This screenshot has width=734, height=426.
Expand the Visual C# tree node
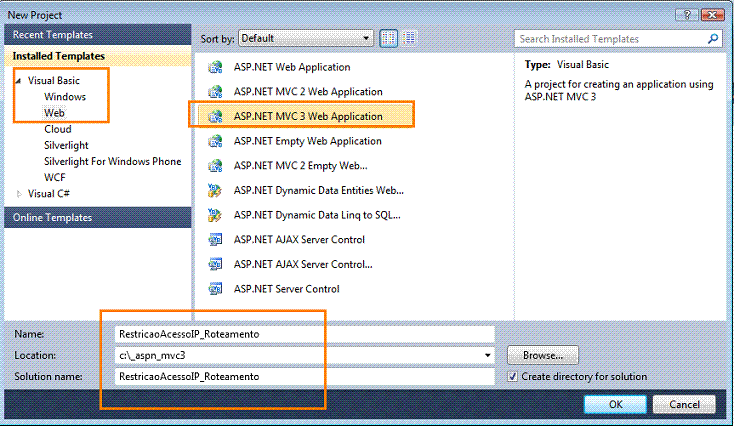pos(19,194)
